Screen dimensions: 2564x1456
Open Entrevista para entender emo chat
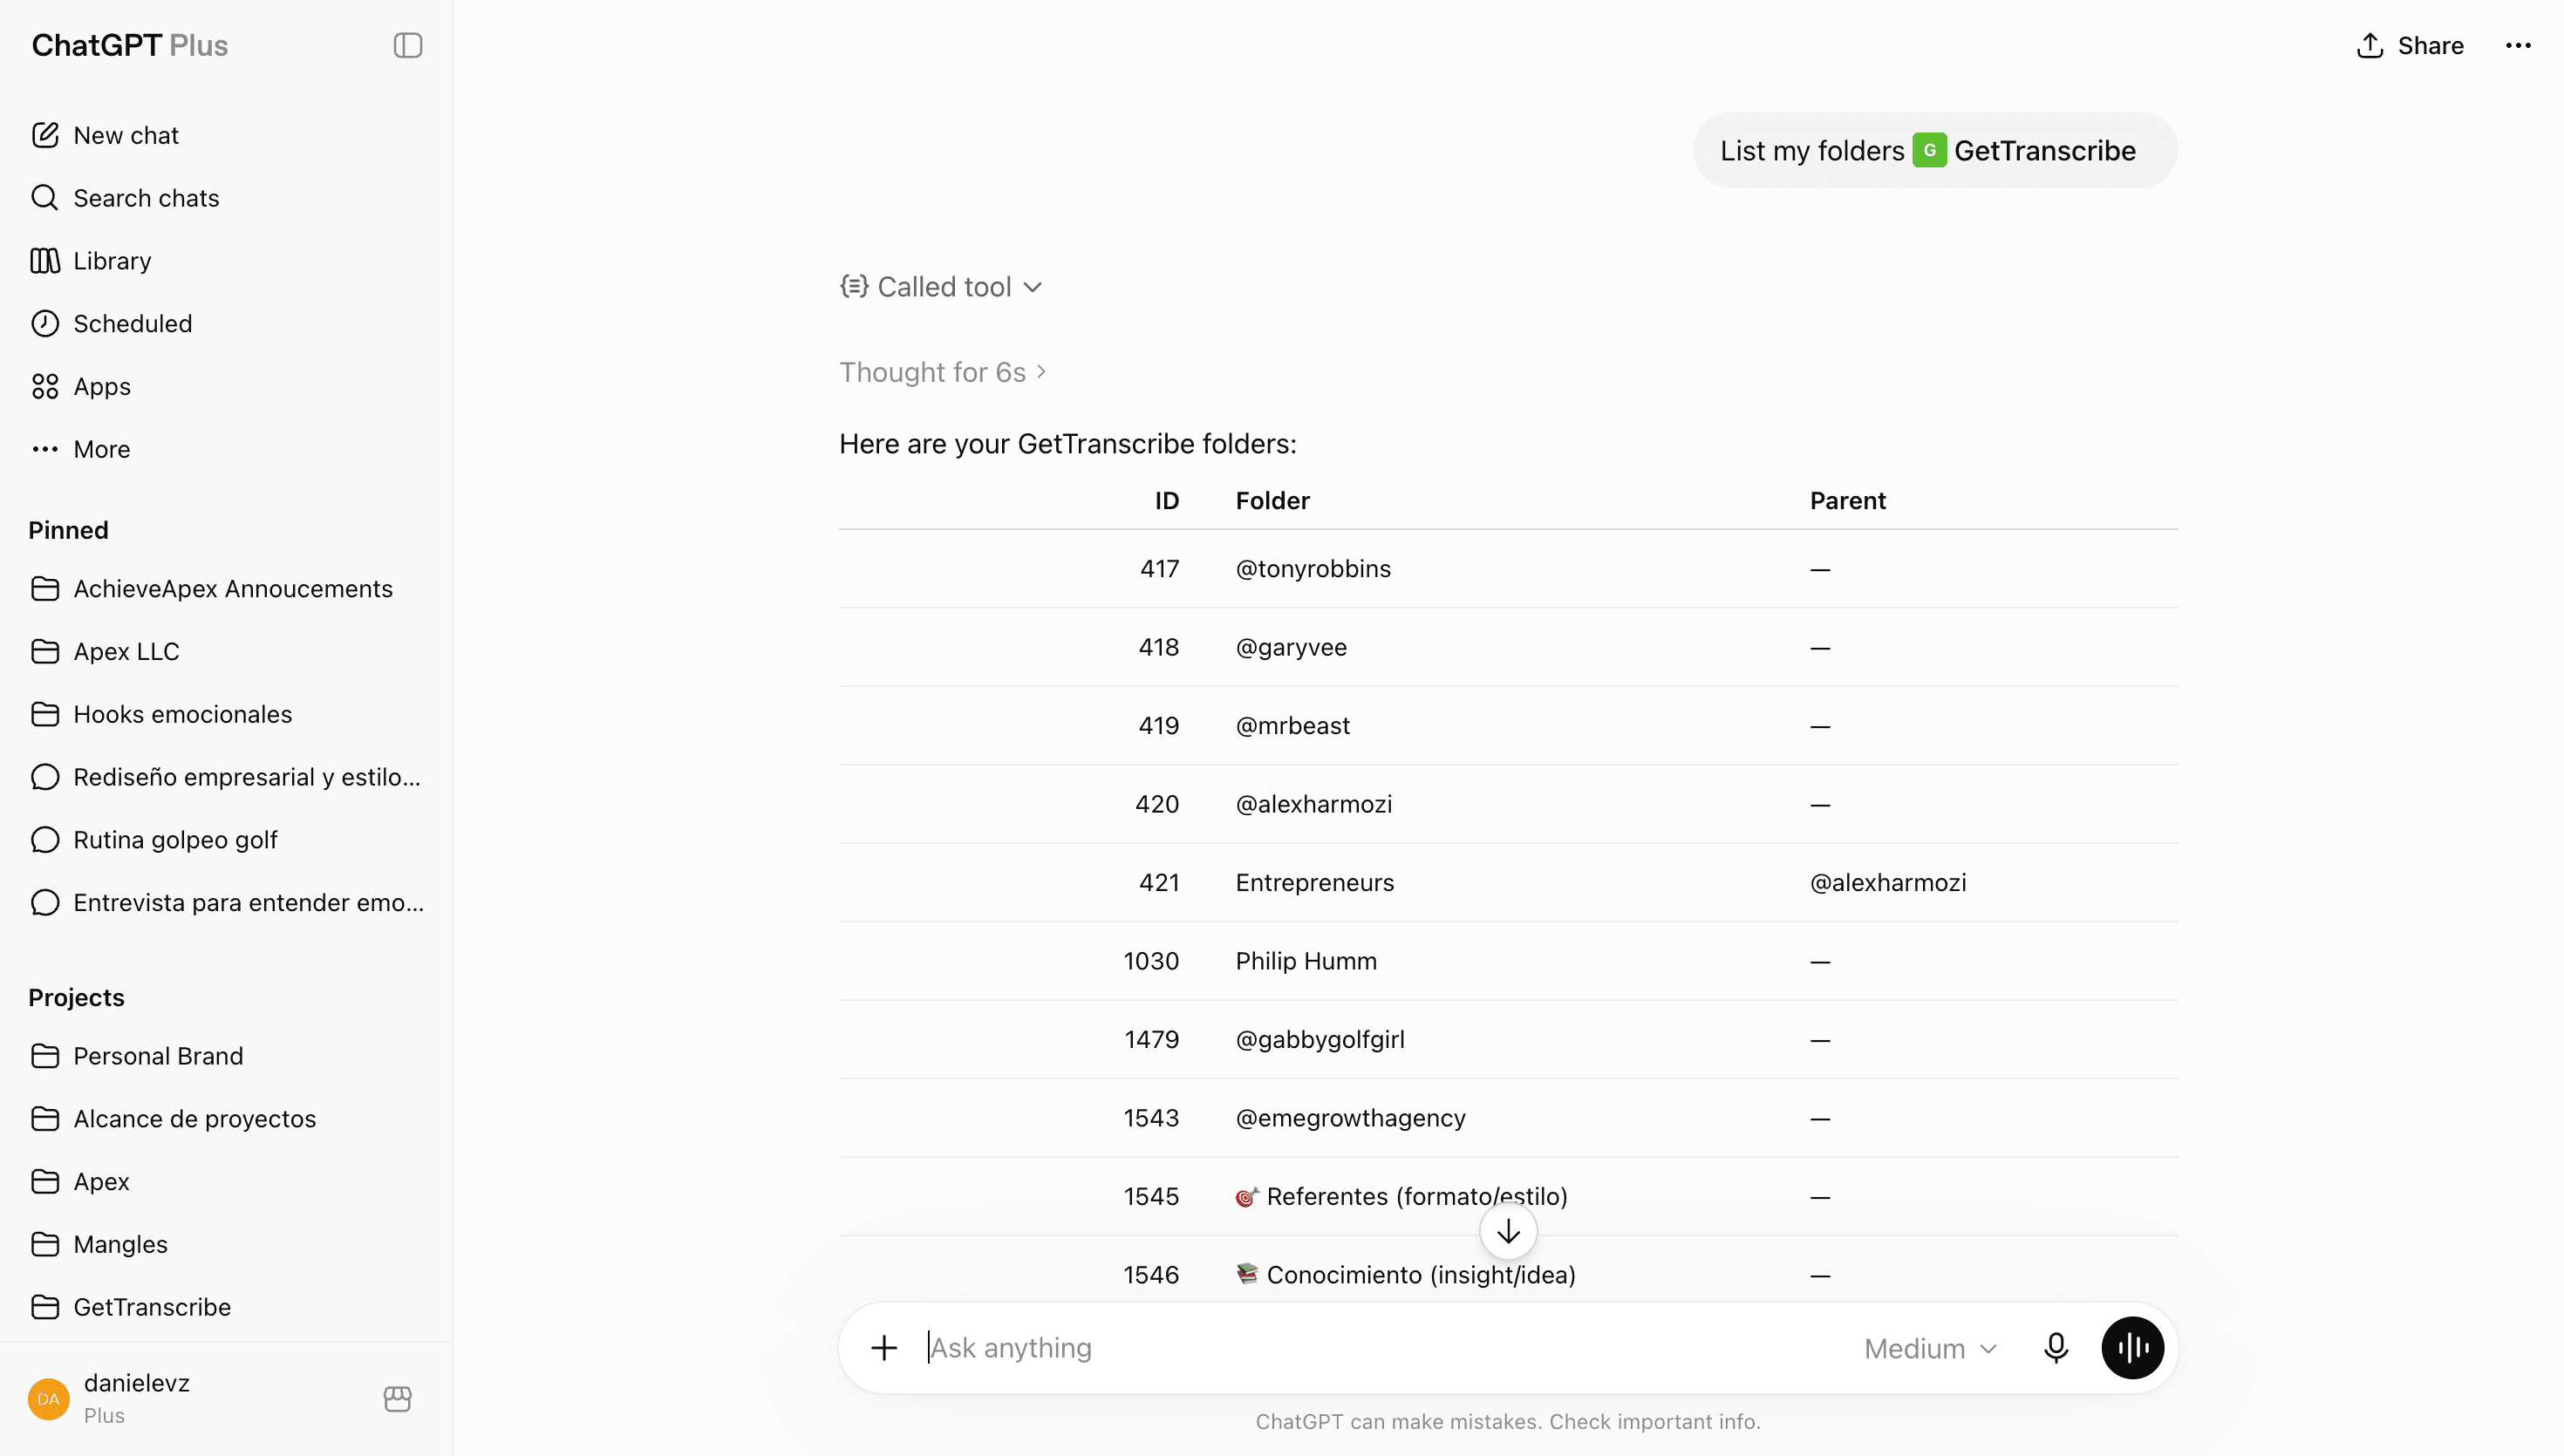[226, 904]
